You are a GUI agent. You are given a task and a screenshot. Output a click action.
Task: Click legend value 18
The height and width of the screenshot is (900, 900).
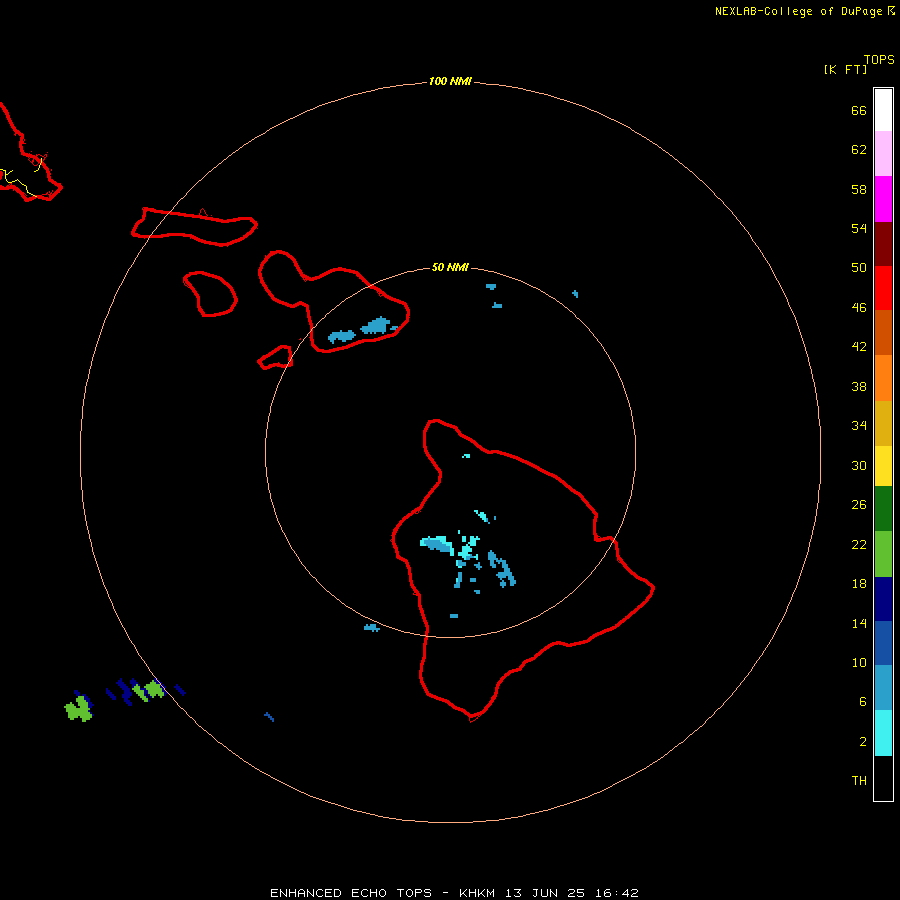(x=859, y=584)
